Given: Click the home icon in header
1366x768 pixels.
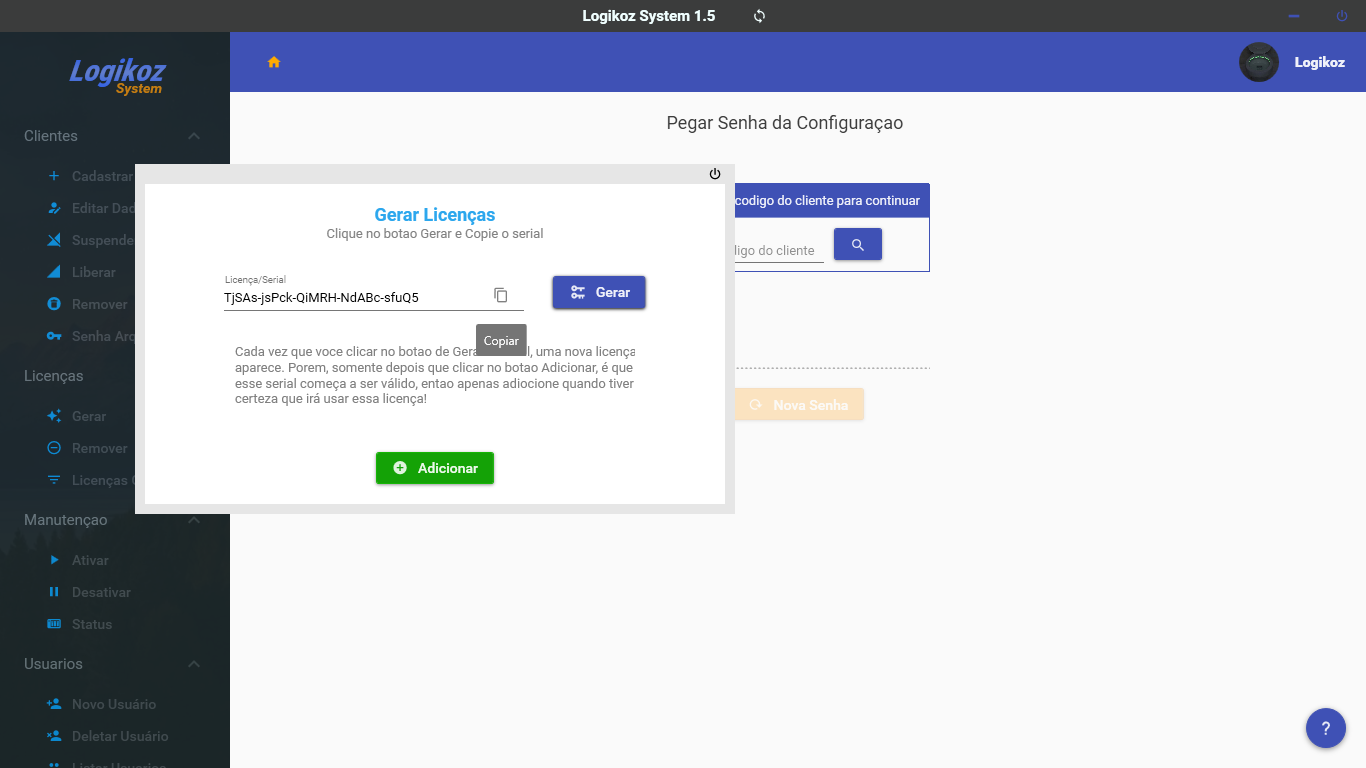Looking at the screenshot, I should tap(274, 62).
